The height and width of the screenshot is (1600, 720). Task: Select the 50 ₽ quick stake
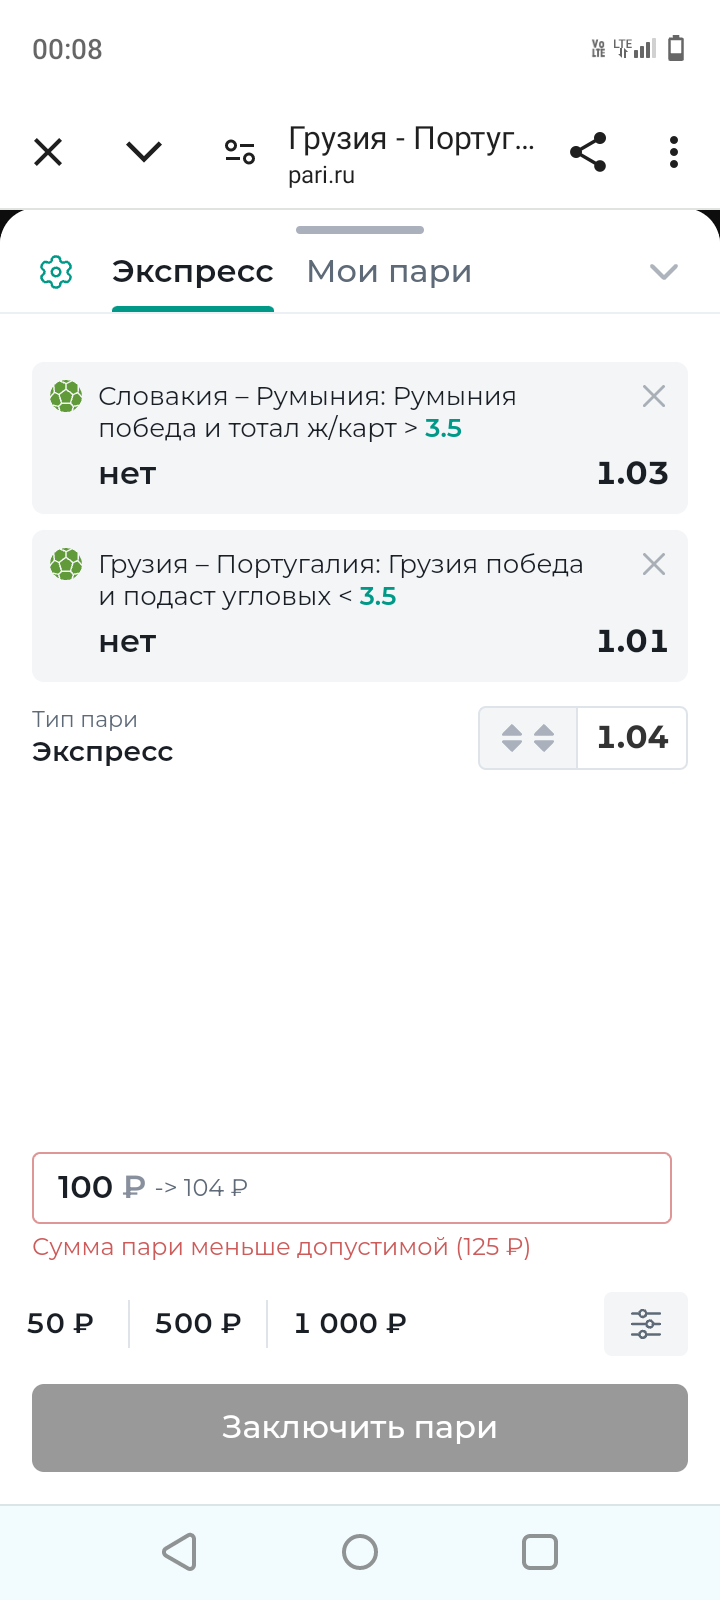(61, 1324)
